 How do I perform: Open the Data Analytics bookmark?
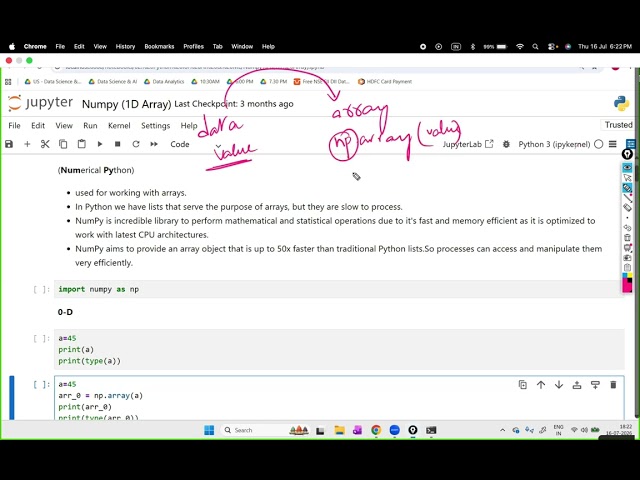164,82
